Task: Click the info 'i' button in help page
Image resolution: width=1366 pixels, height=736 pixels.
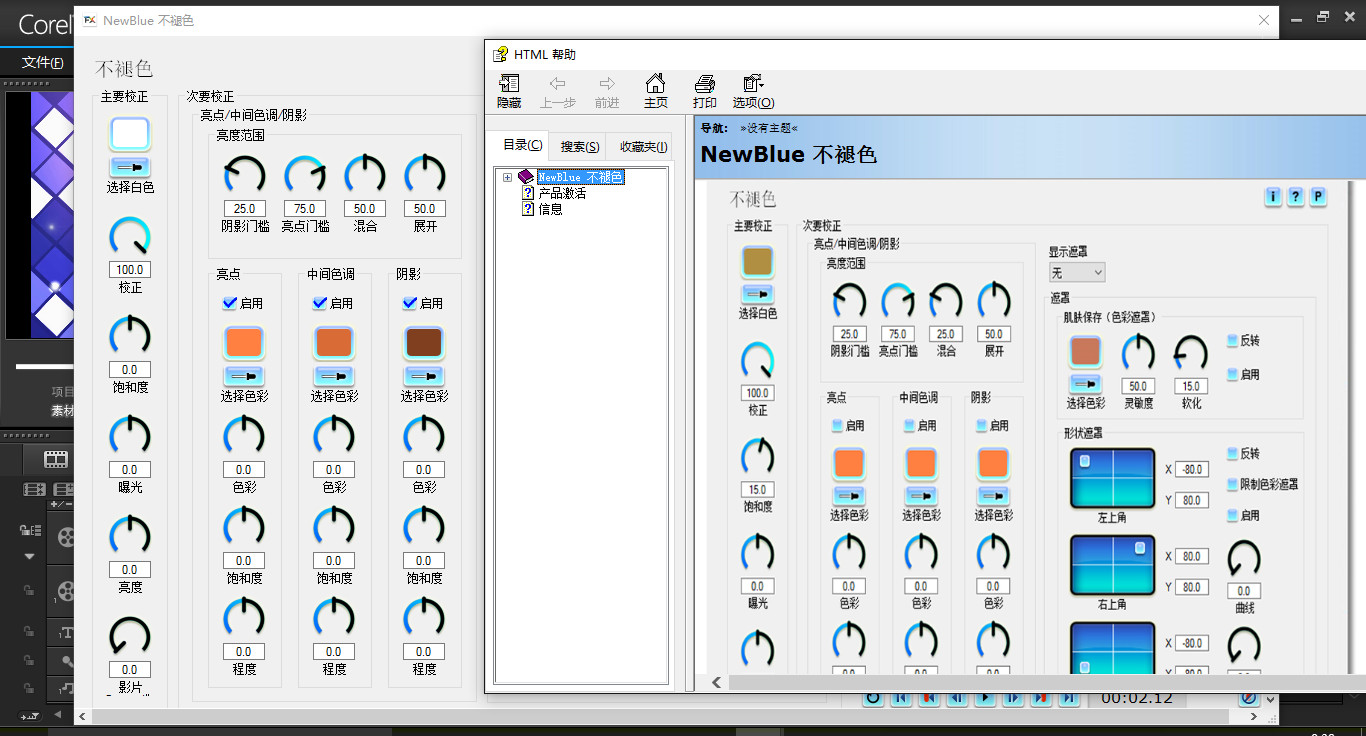Action: (x=1273, y=197)
